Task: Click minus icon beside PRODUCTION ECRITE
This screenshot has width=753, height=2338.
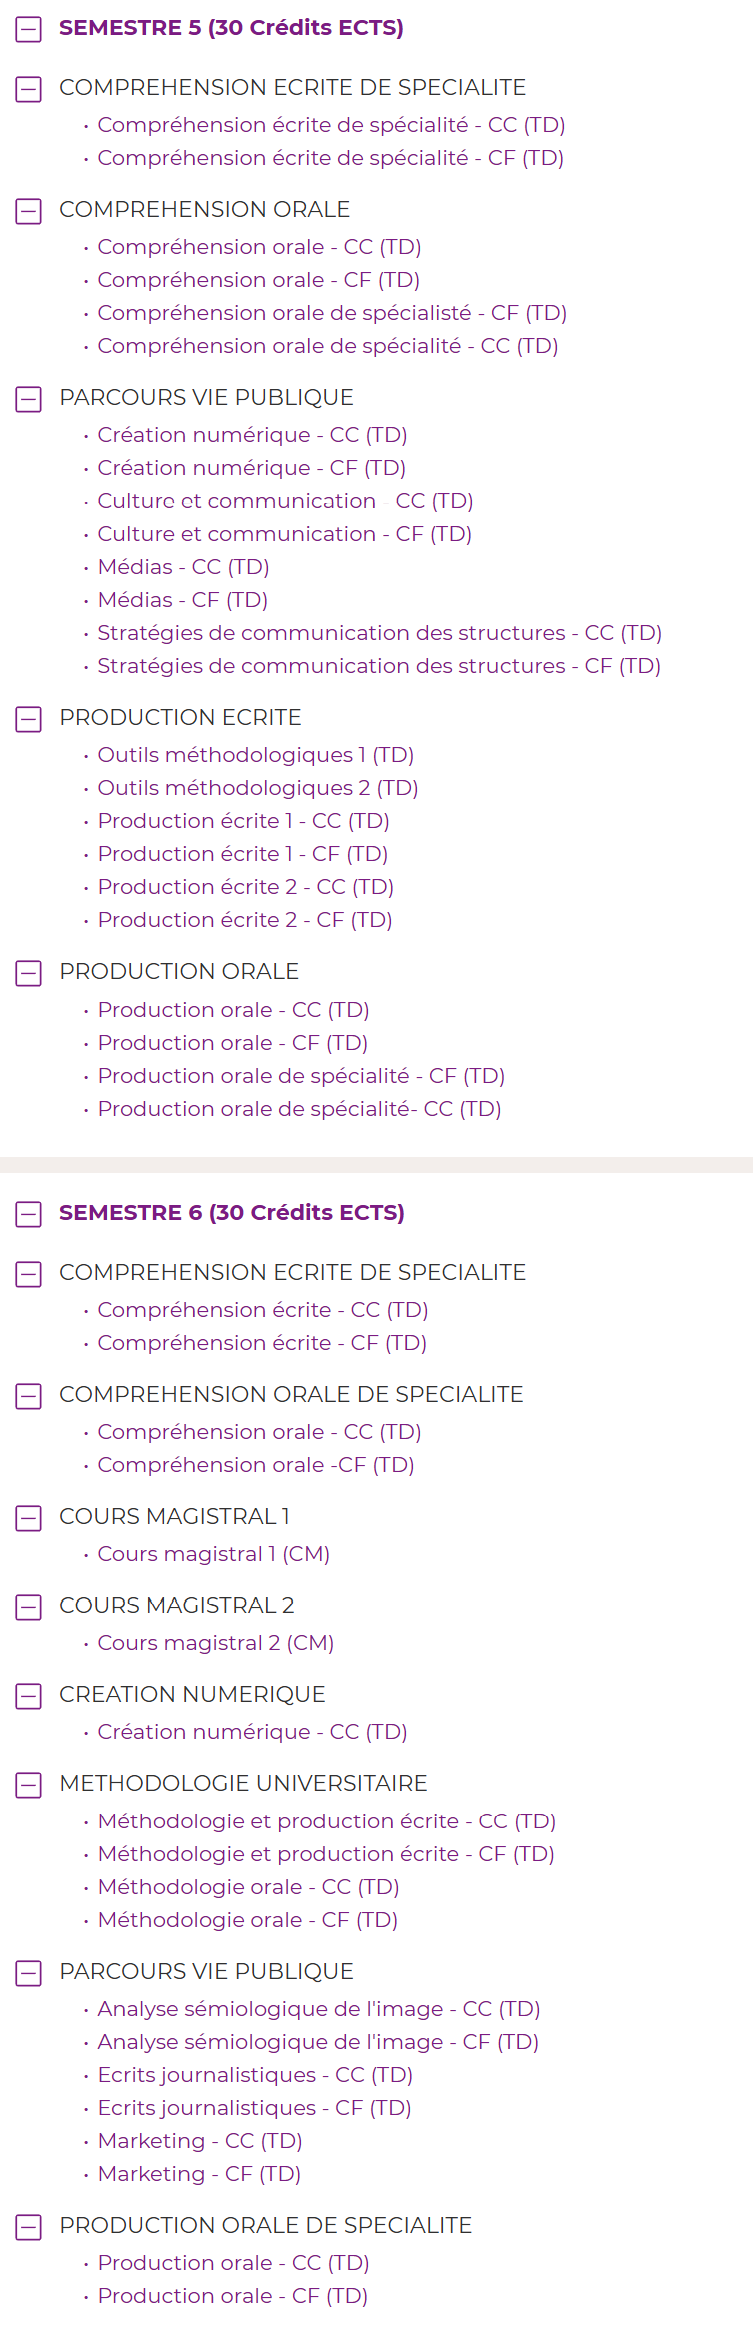Action: [29, 719]
